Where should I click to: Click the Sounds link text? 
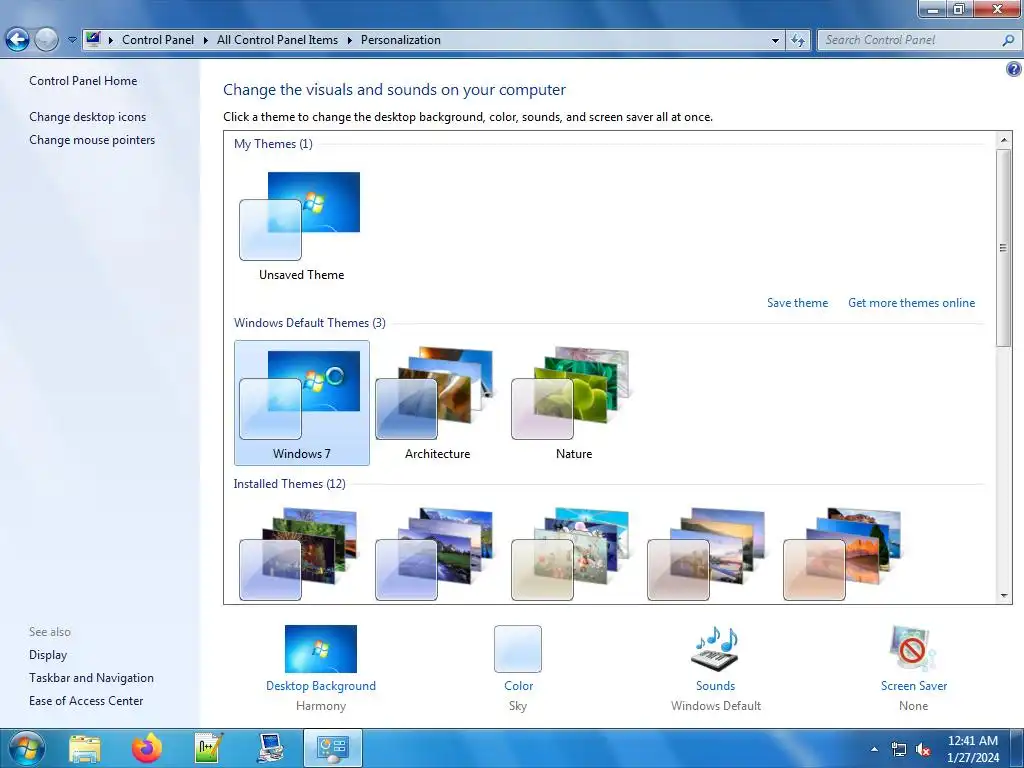point(715,686)
